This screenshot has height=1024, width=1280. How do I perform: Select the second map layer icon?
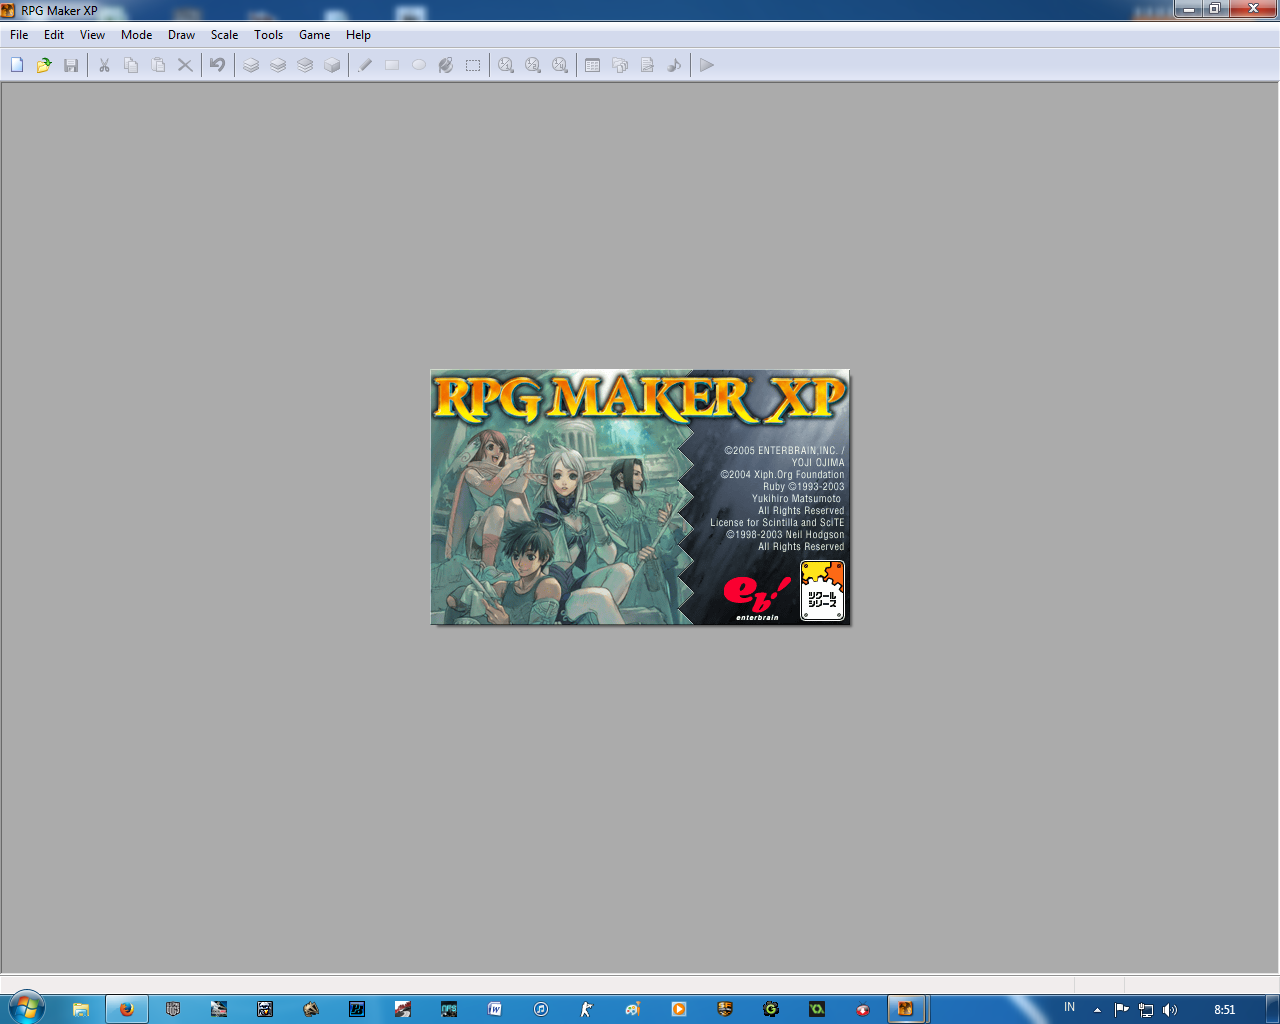278,65
